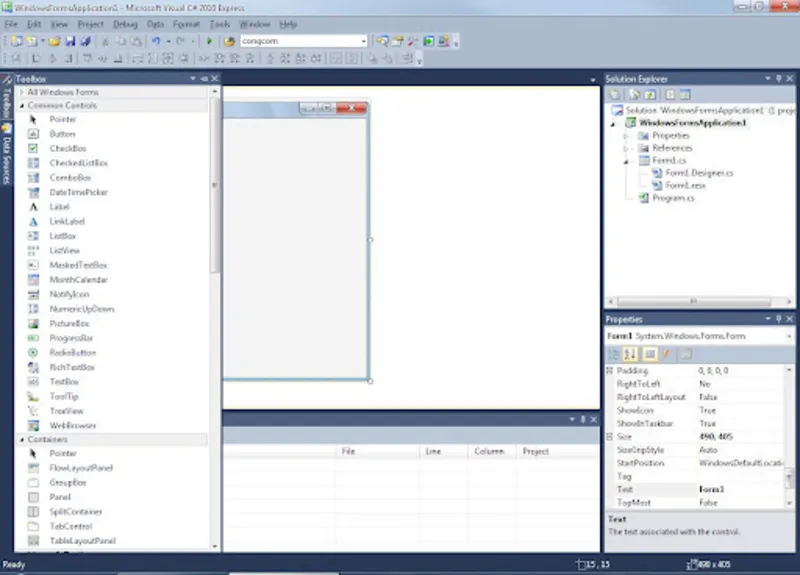Select the Button control in Toolbox
Image resolution: width=800 pixels, height=575 pixels.
click(62, 134)
